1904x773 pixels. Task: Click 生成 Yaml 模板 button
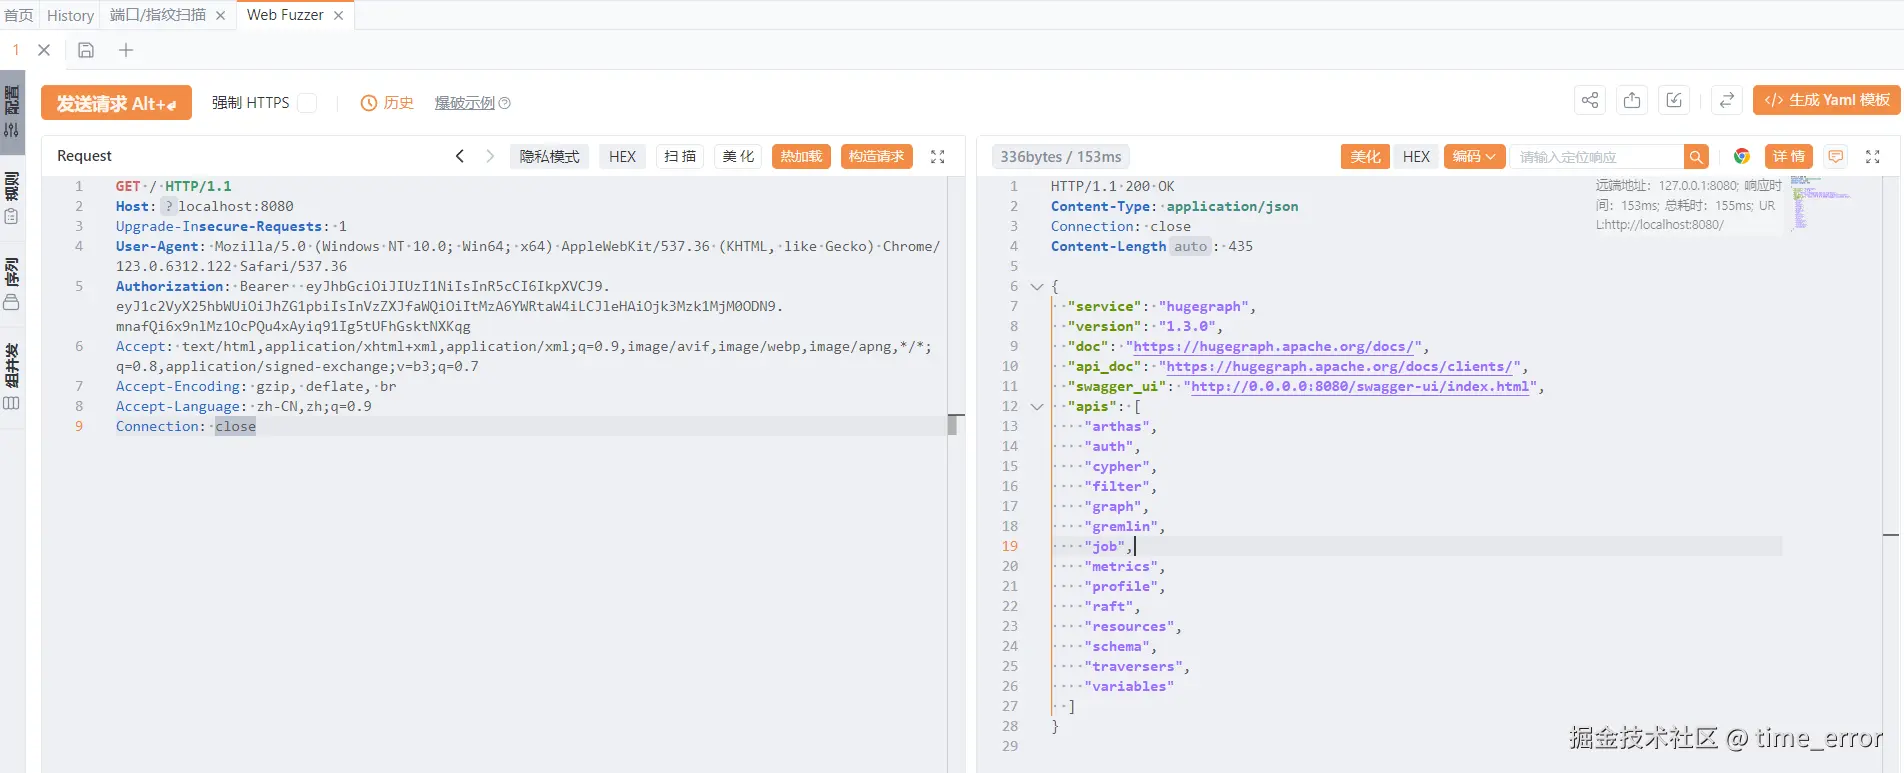pyautogui.click(x=1827, y=100)
